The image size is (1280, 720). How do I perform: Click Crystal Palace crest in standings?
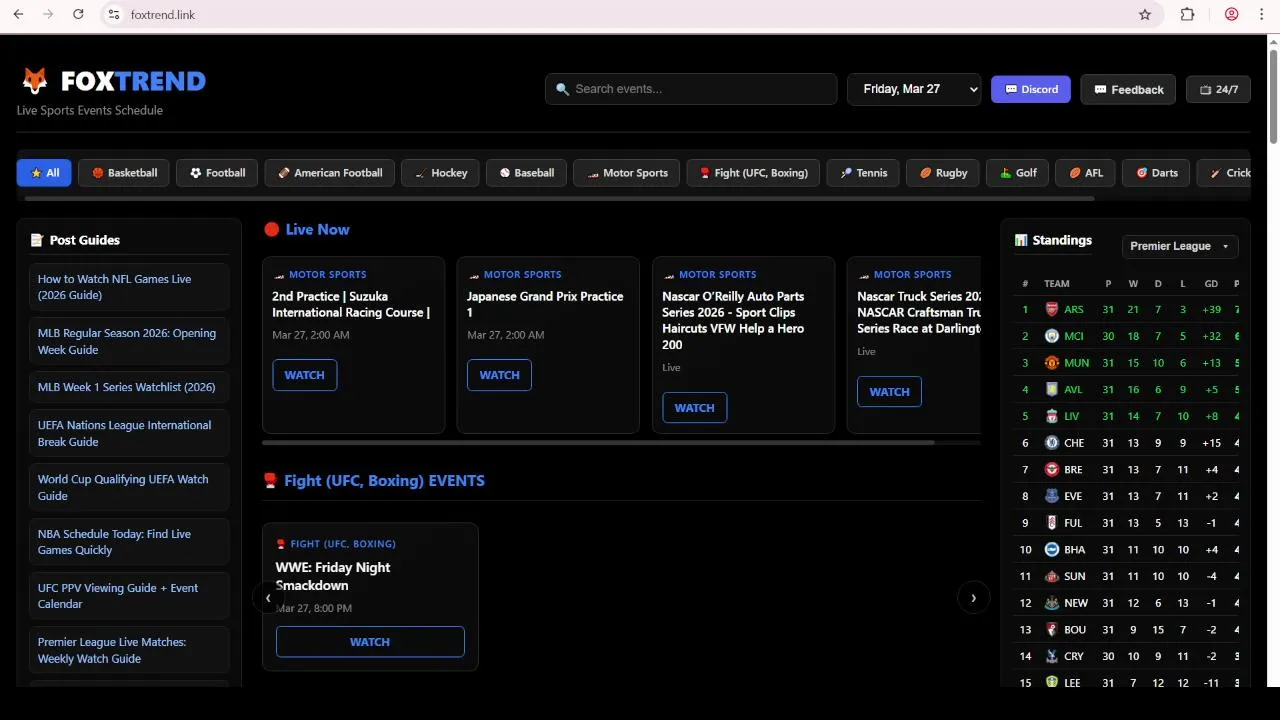[x=1052, y=656]
